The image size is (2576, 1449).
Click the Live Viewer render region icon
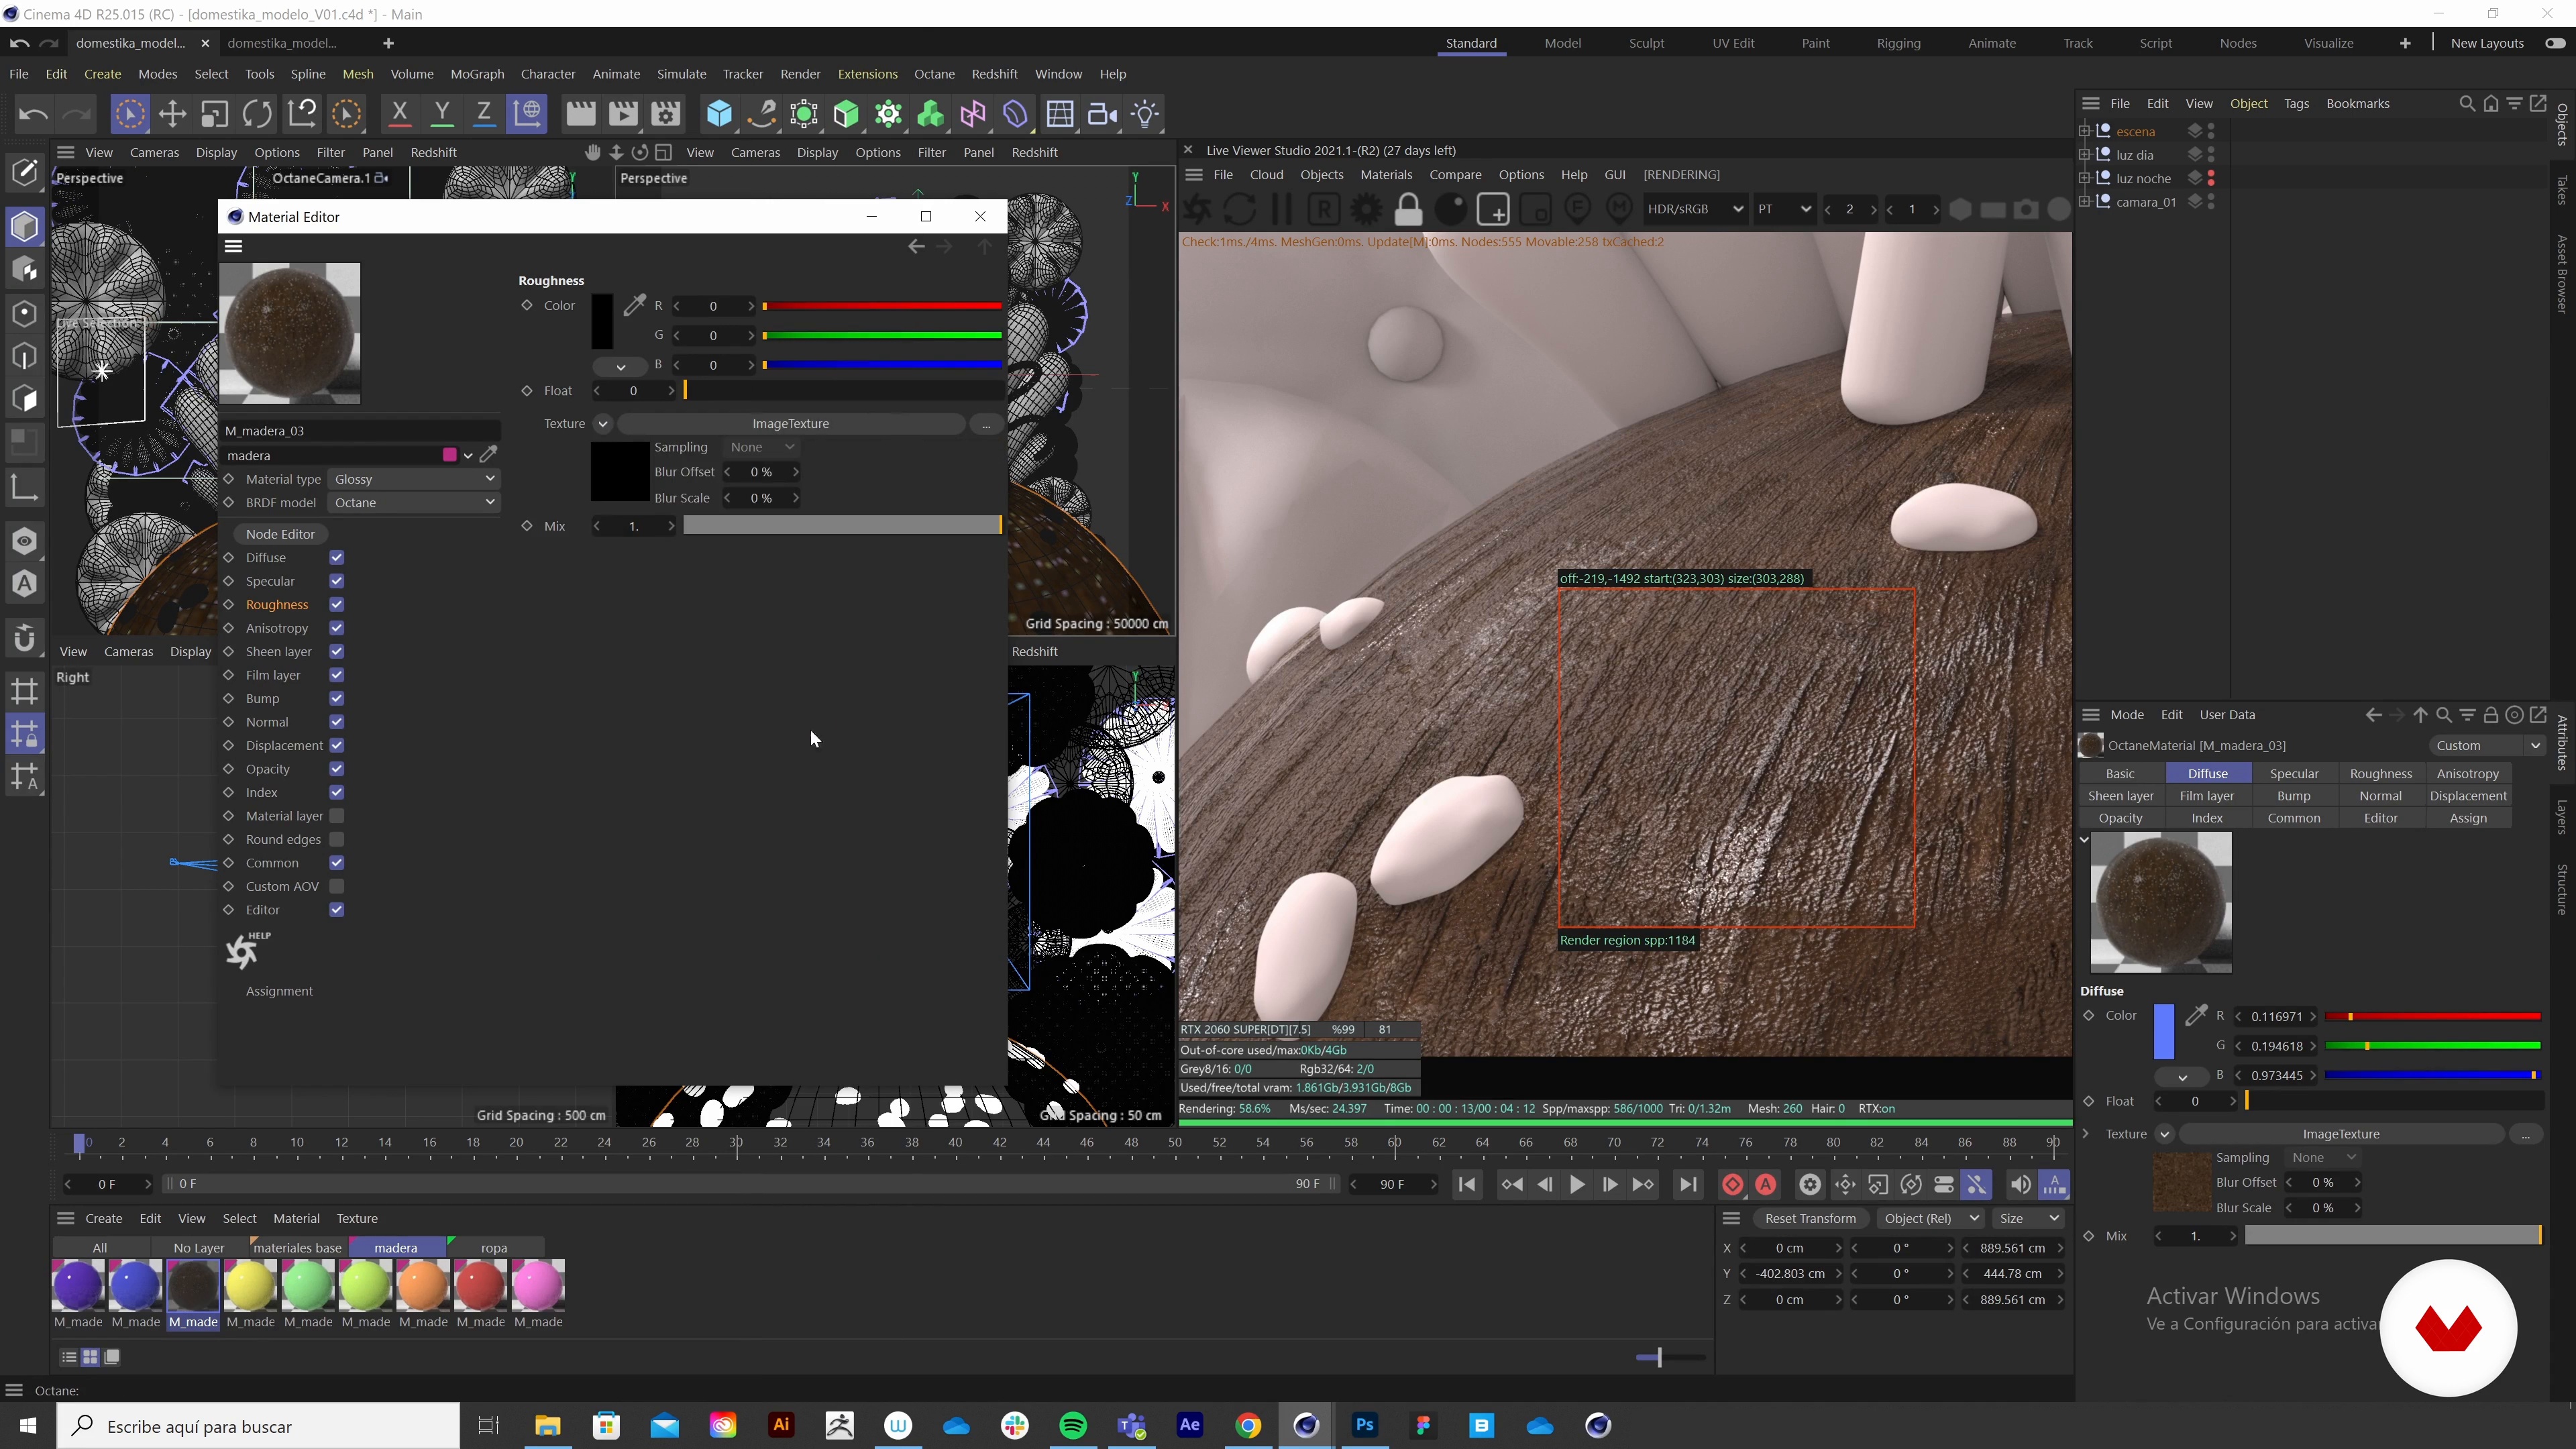[x=1492, y=209]
